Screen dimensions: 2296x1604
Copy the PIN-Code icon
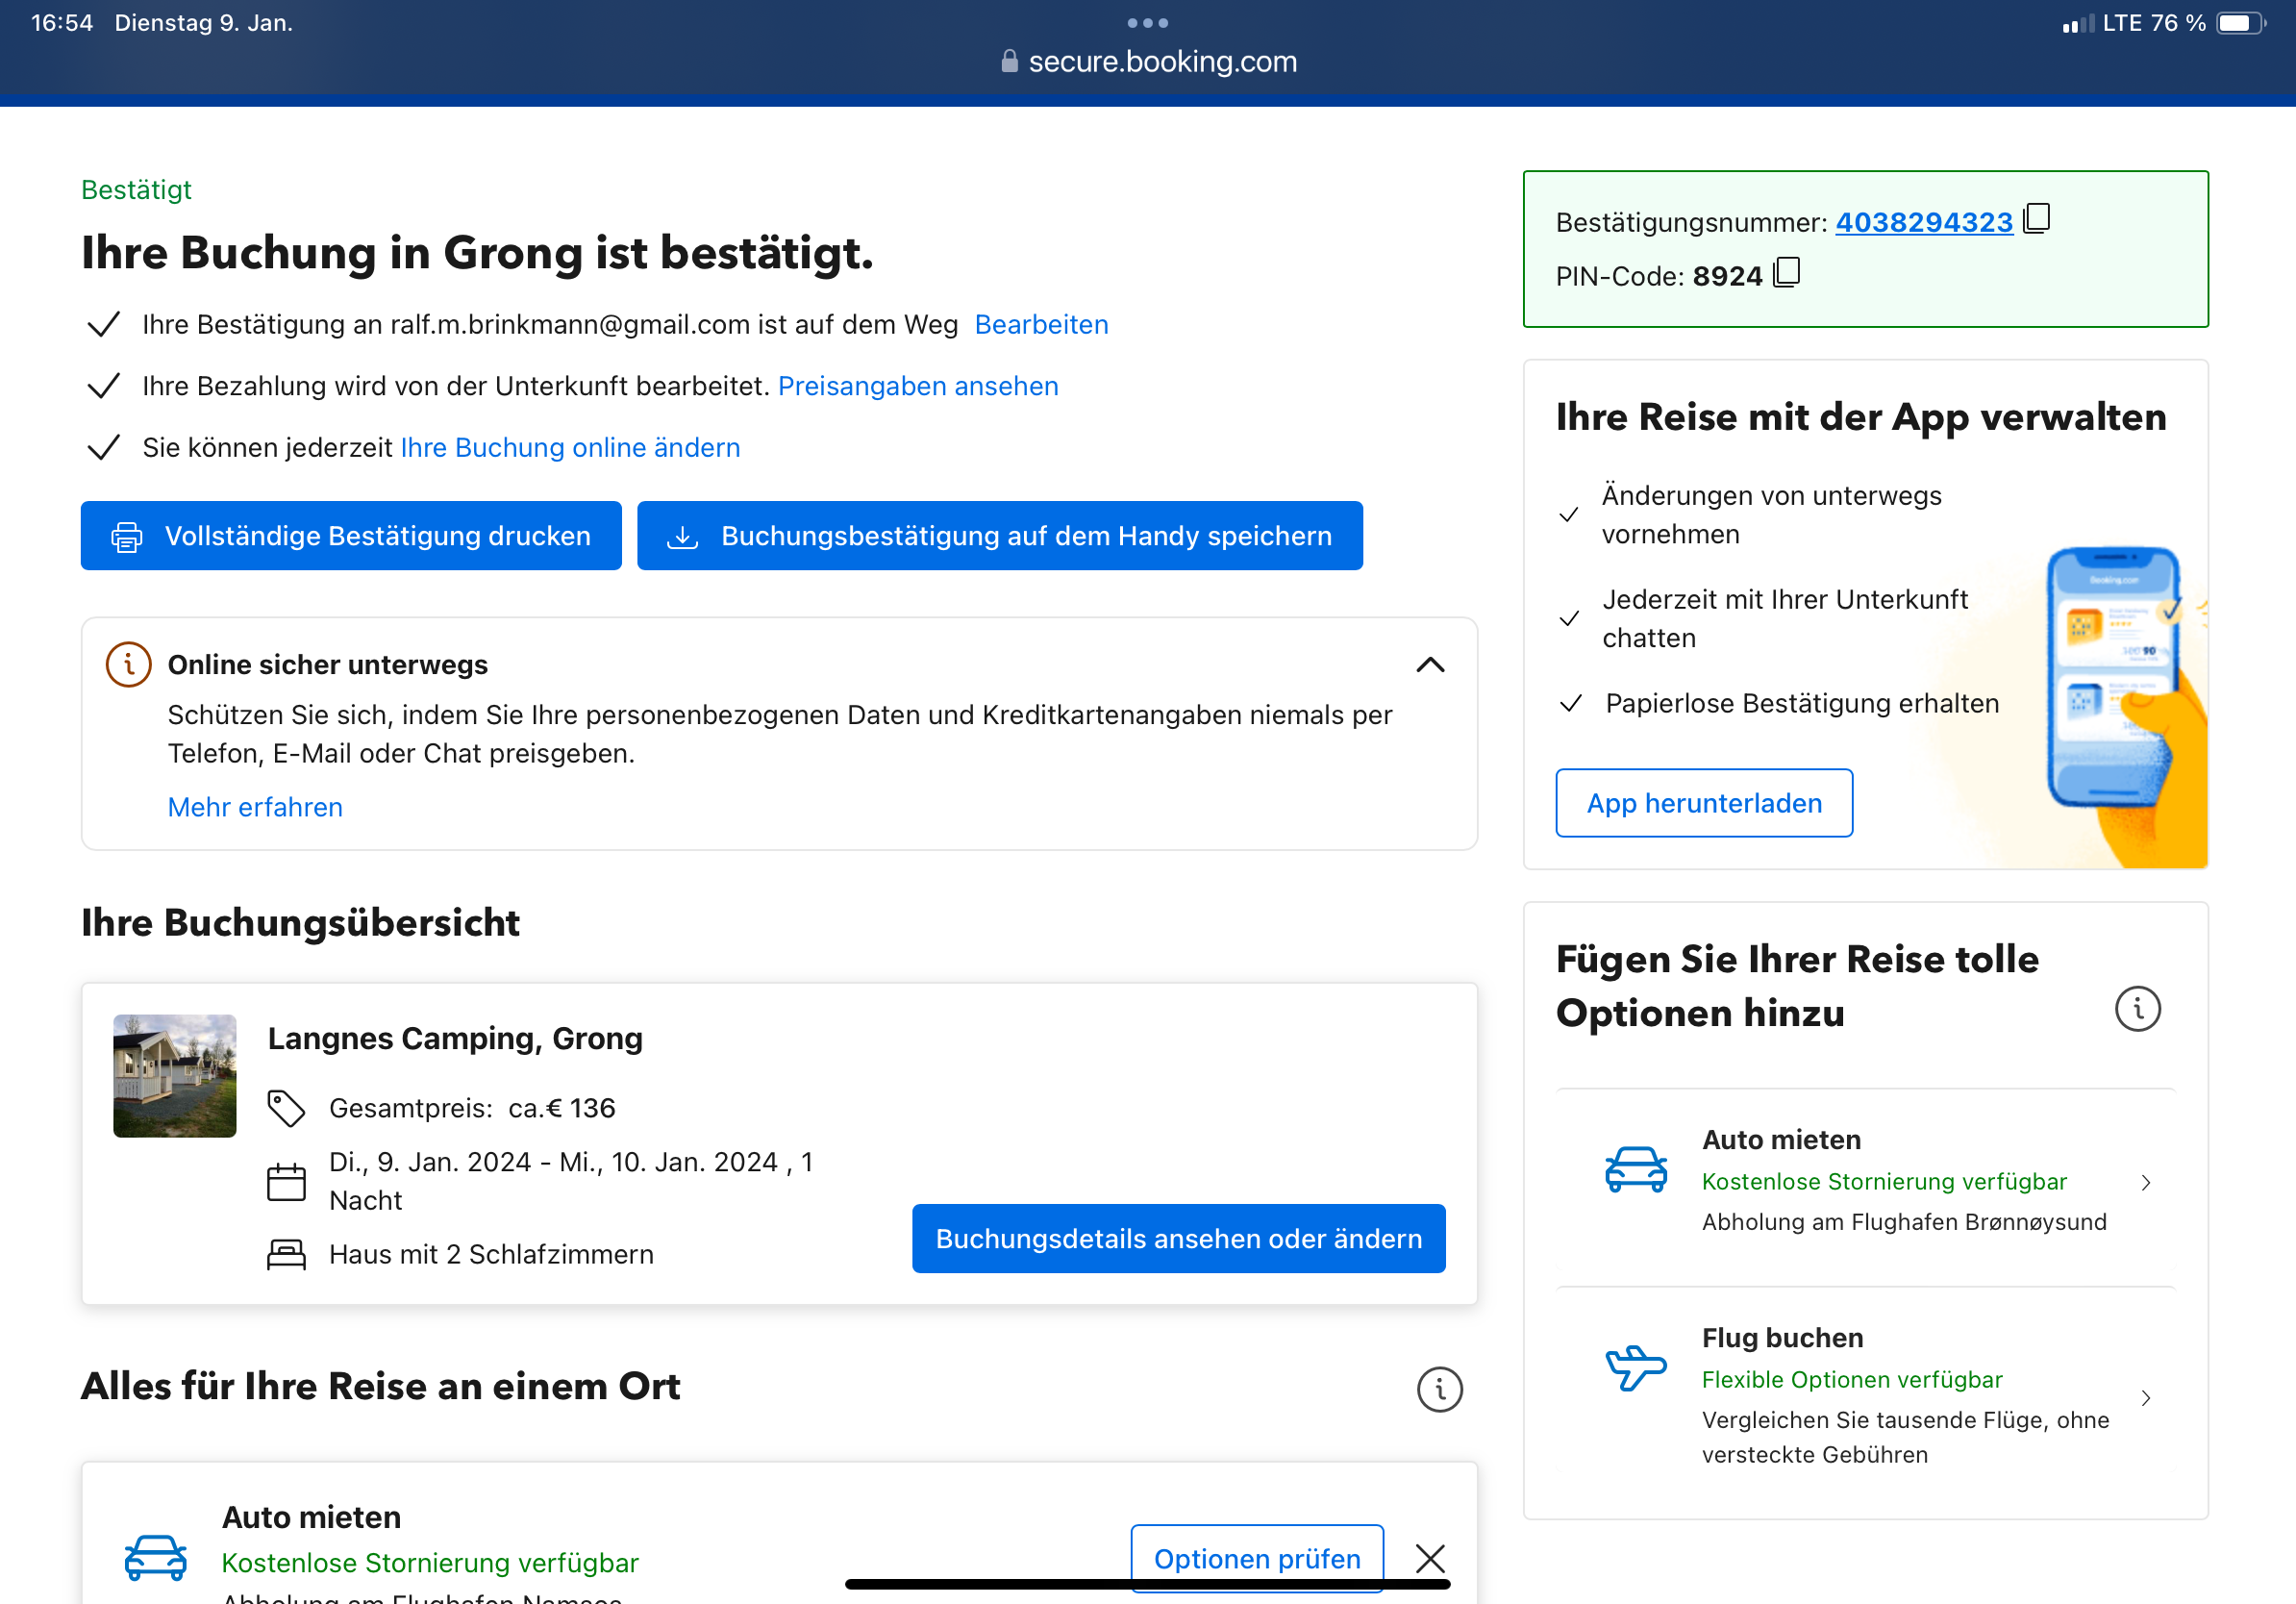1786,273
